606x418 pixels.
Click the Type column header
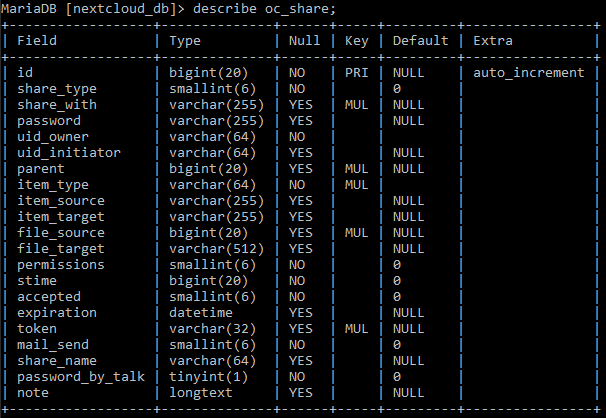[x=186, y=41]
